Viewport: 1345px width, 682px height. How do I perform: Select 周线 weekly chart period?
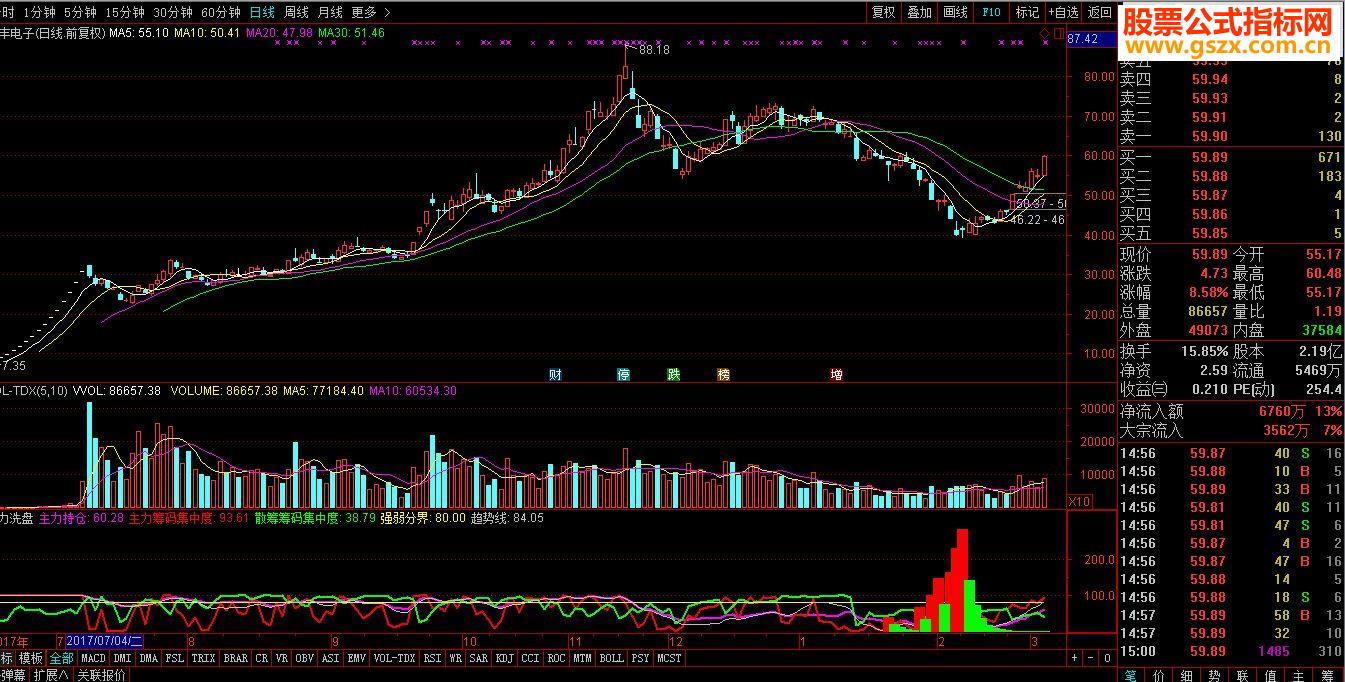point(296,12)
